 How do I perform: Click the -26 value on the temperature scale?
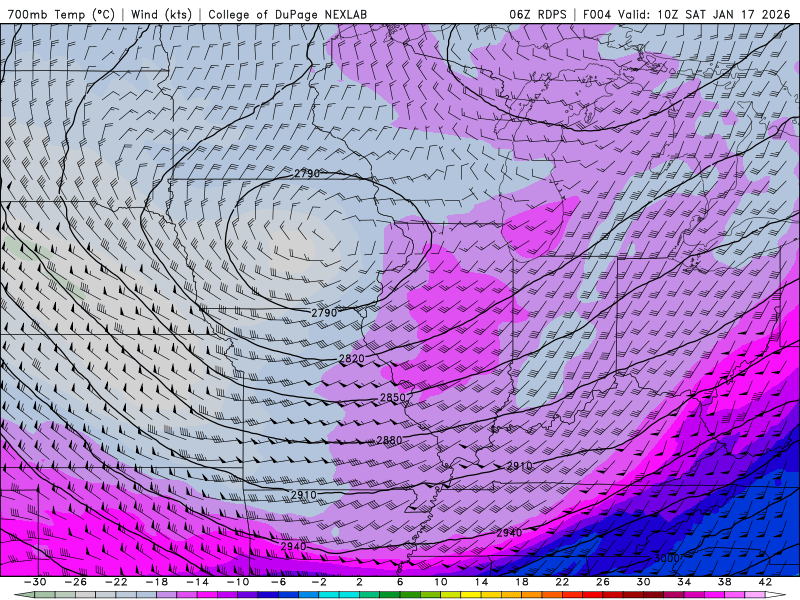pyautogui.click(x=76, y=582)
